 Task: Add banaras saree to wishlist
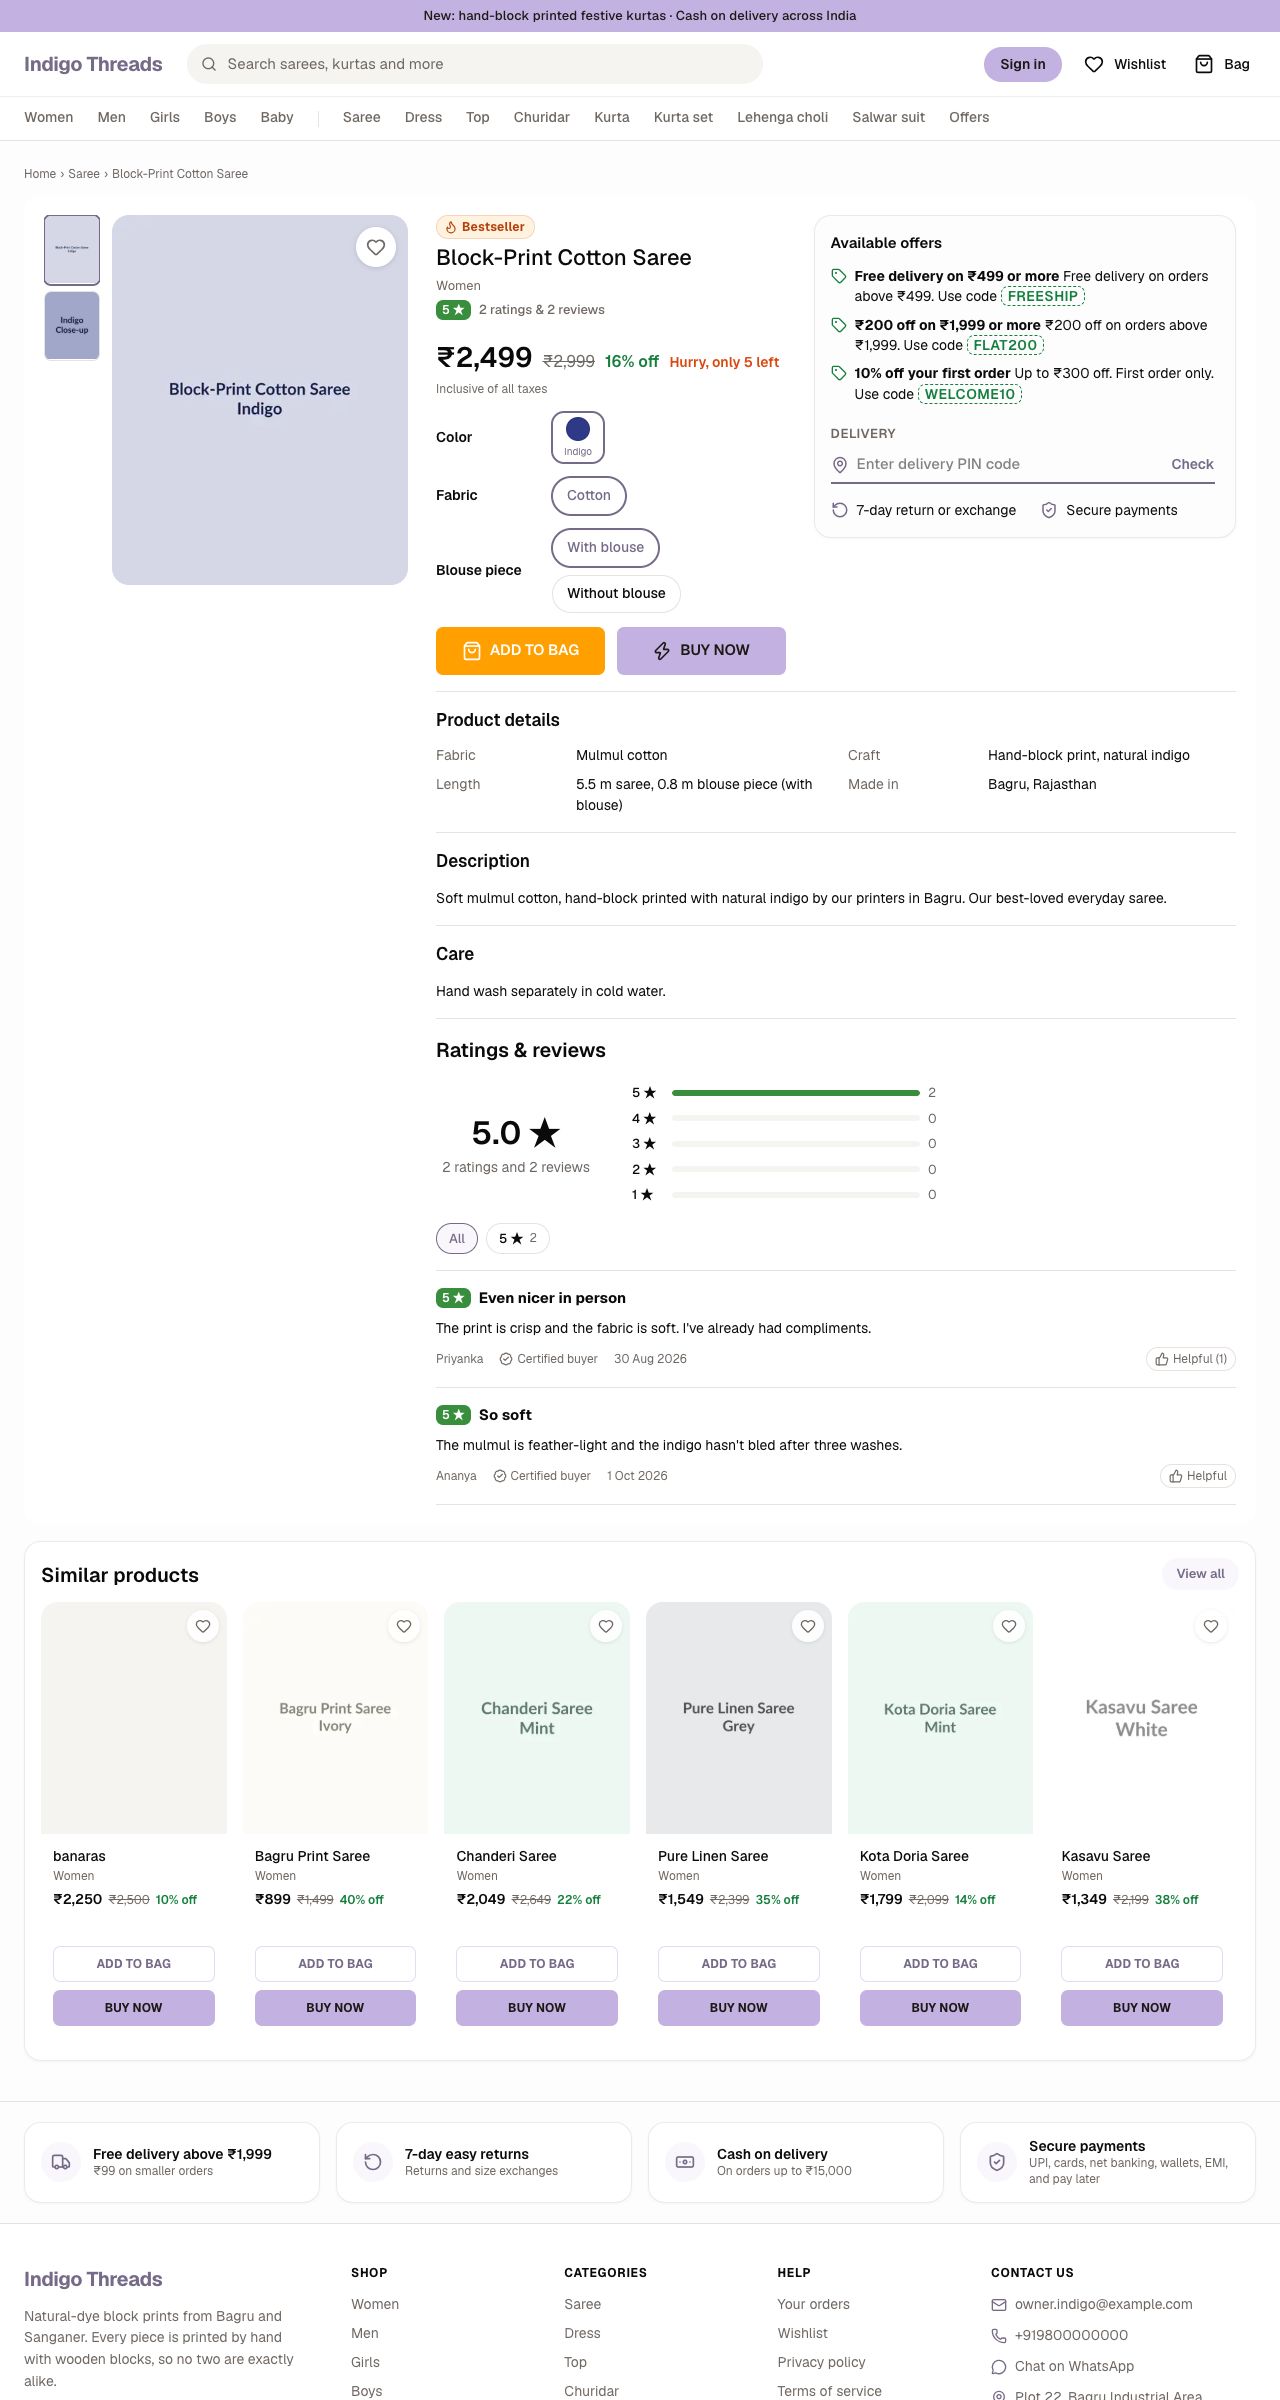[203, 1626]
